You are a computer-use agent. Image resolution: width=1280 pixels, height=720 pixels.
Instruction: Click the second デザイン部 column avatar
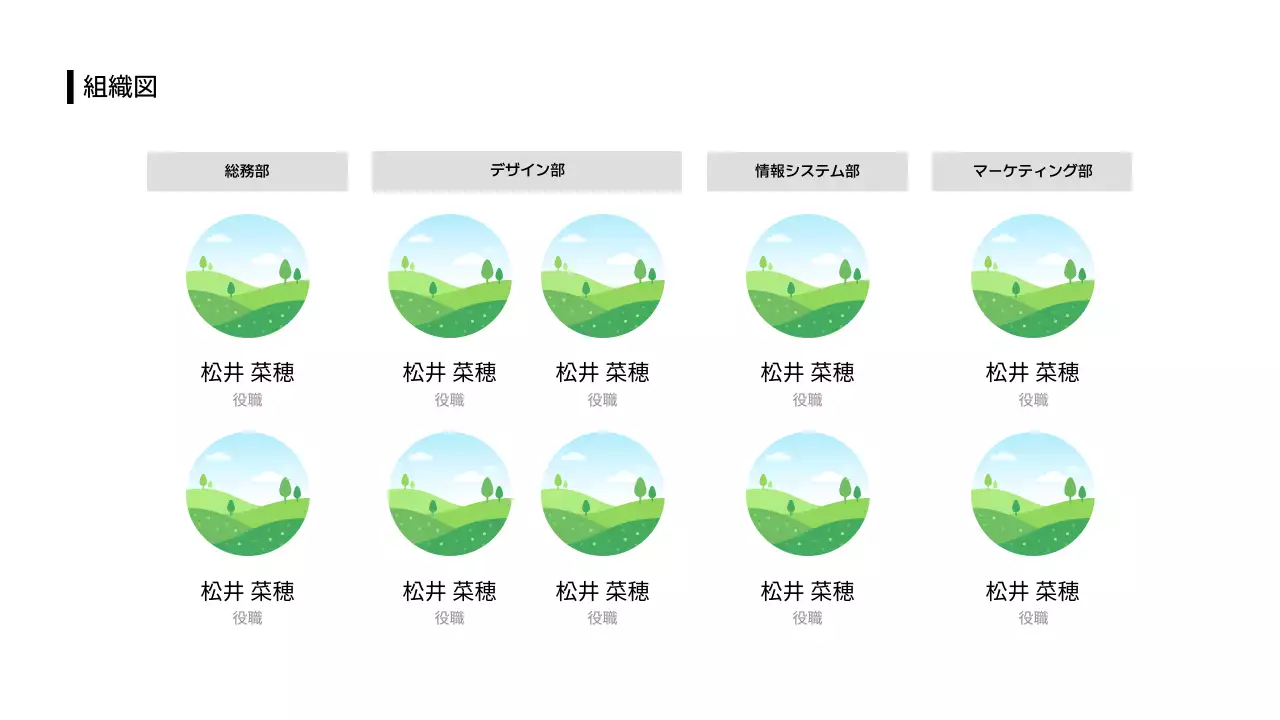602,277
